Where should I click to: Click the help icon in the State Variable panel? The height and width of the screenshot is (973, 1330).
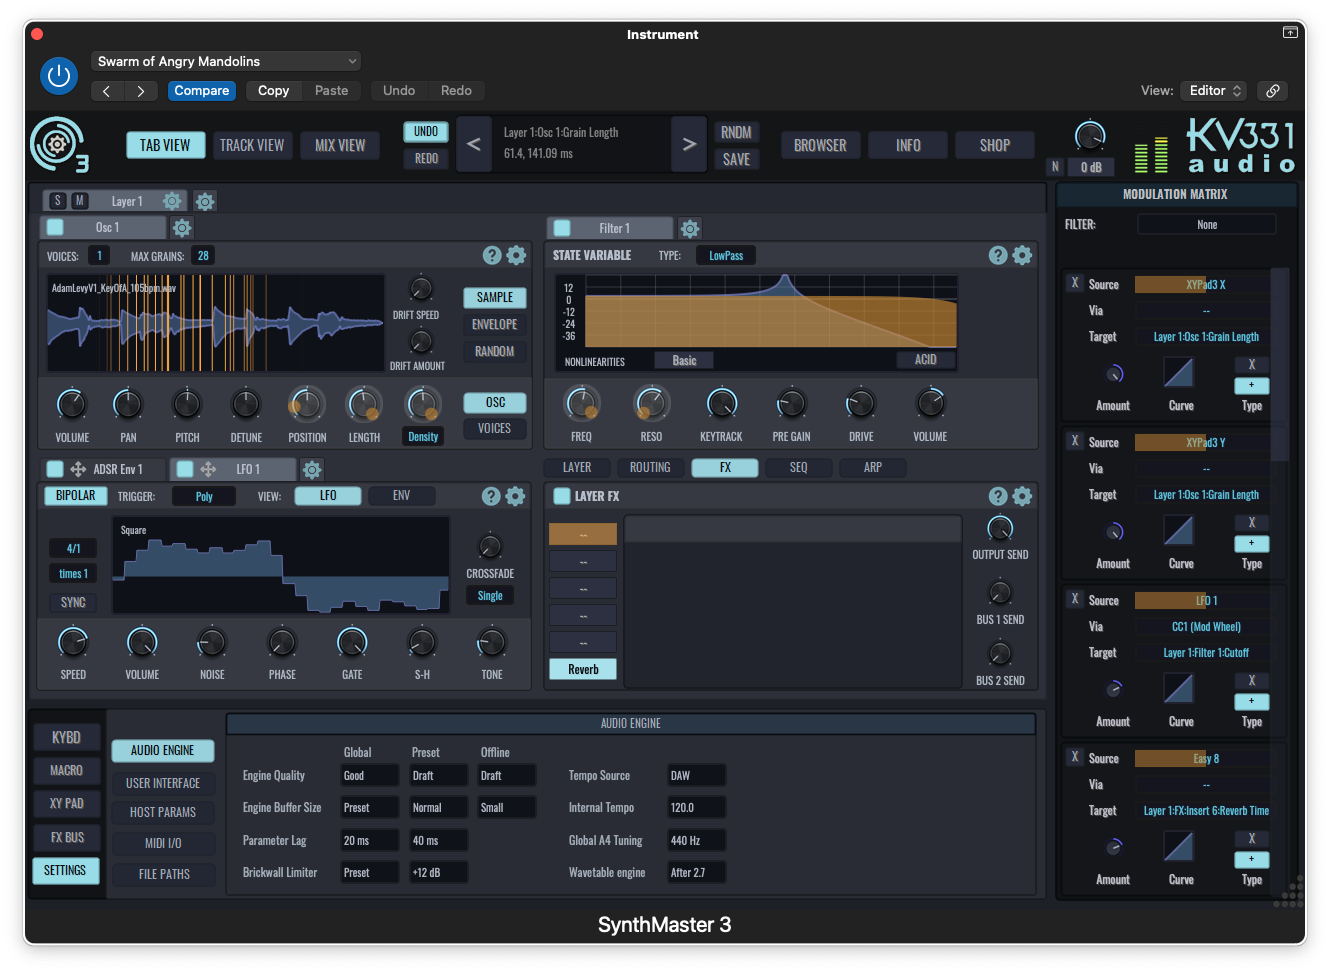[x=998, y=255]
